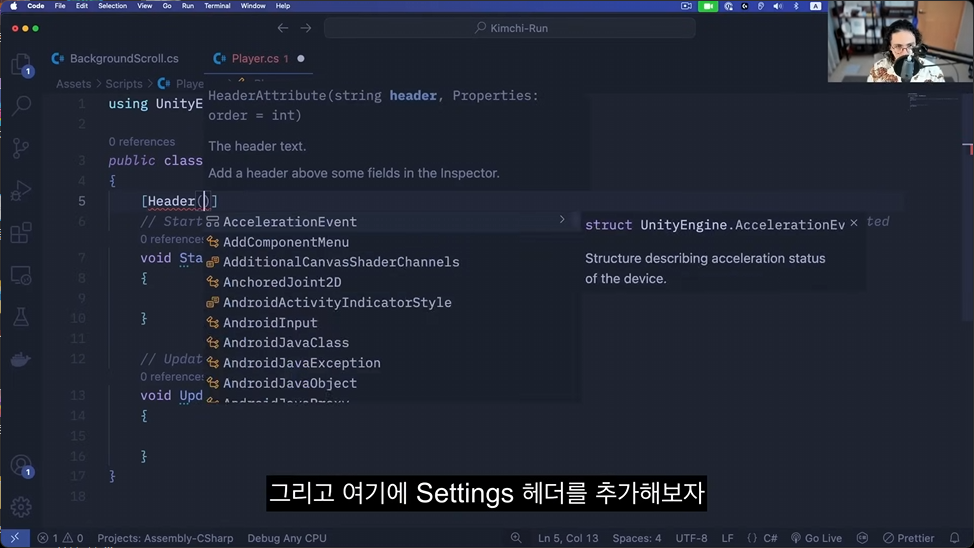Open the Explorer view in activity bar
This screenshot has width=974, height=548.
[21, 65]
